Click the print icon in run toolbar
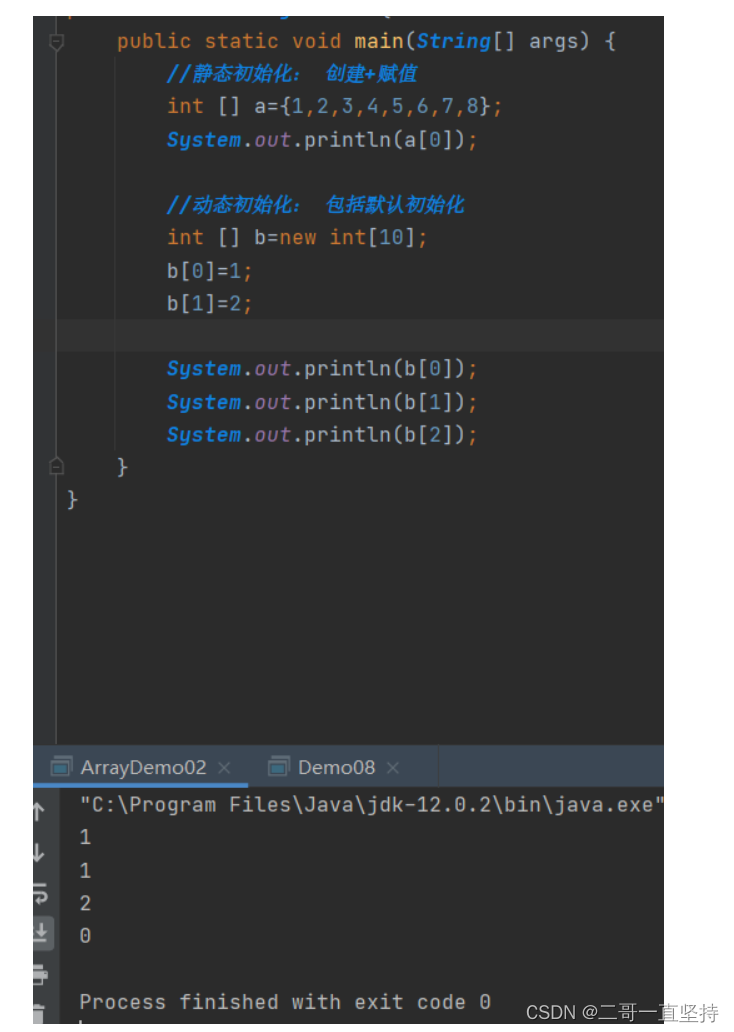The image size is (734, 1032). (x=39, y=974)
